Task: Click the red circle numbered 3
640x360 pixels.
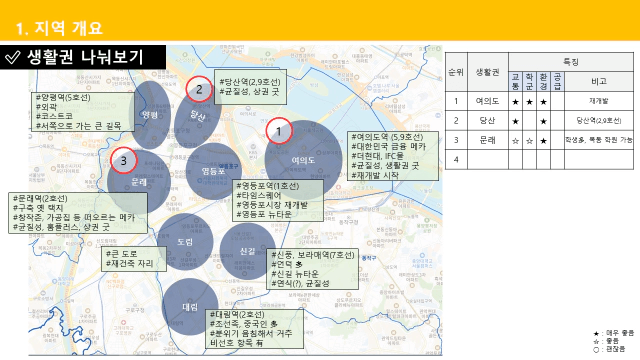Action: click(x=123, y=160)
